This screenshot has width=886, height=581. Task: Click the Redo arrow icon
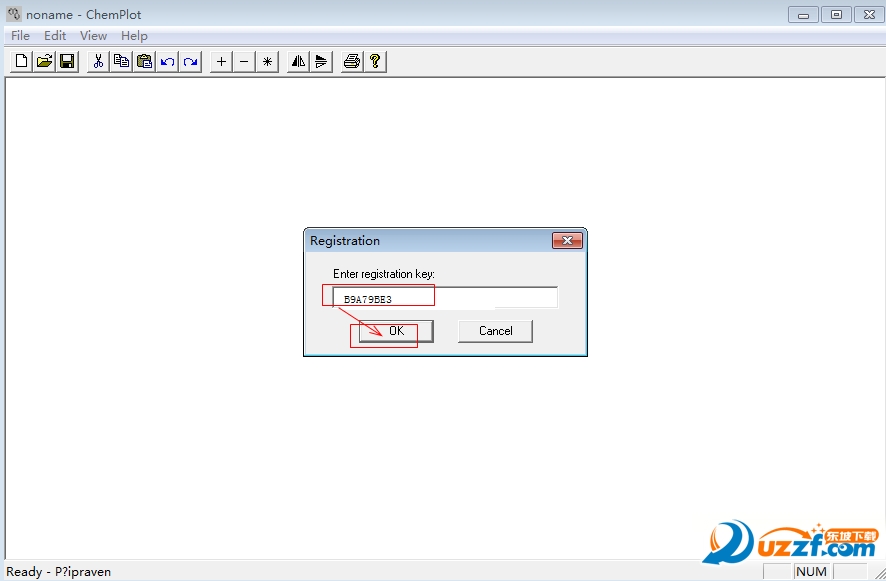point(190,61)
